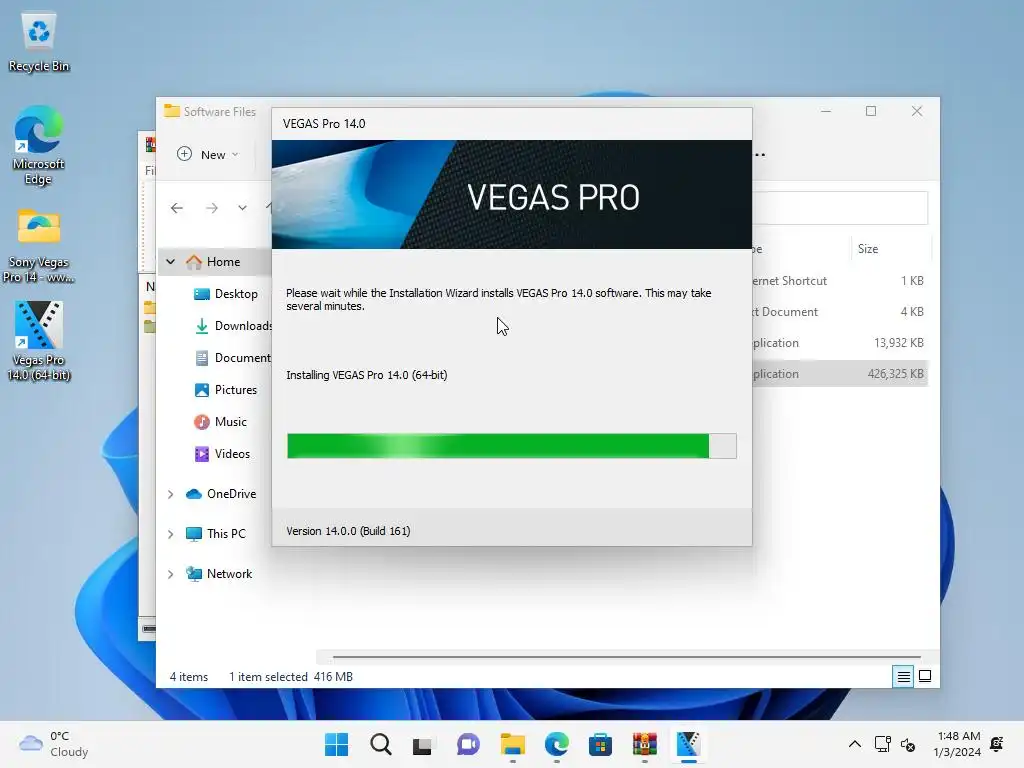Open the muted volume tray icon
This screenshot has height=768, width=1024.
908,744
